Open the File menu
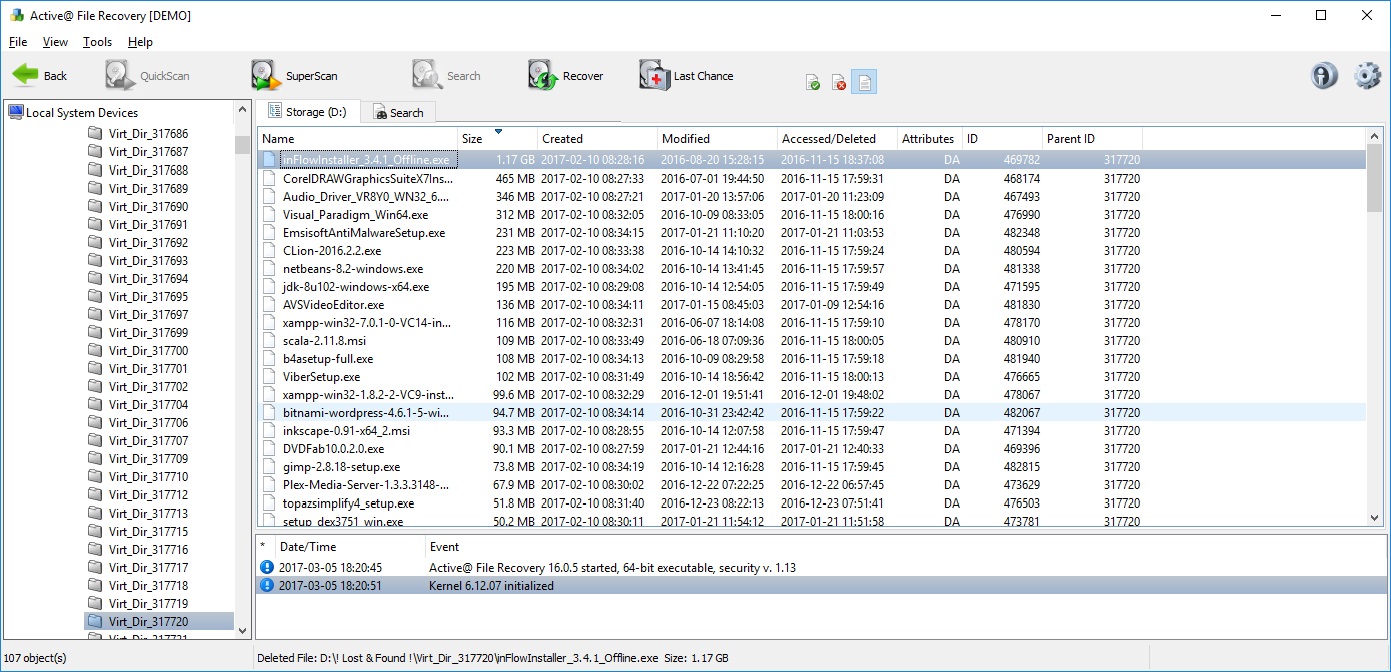1391x672 pixels. pos(17,42)
